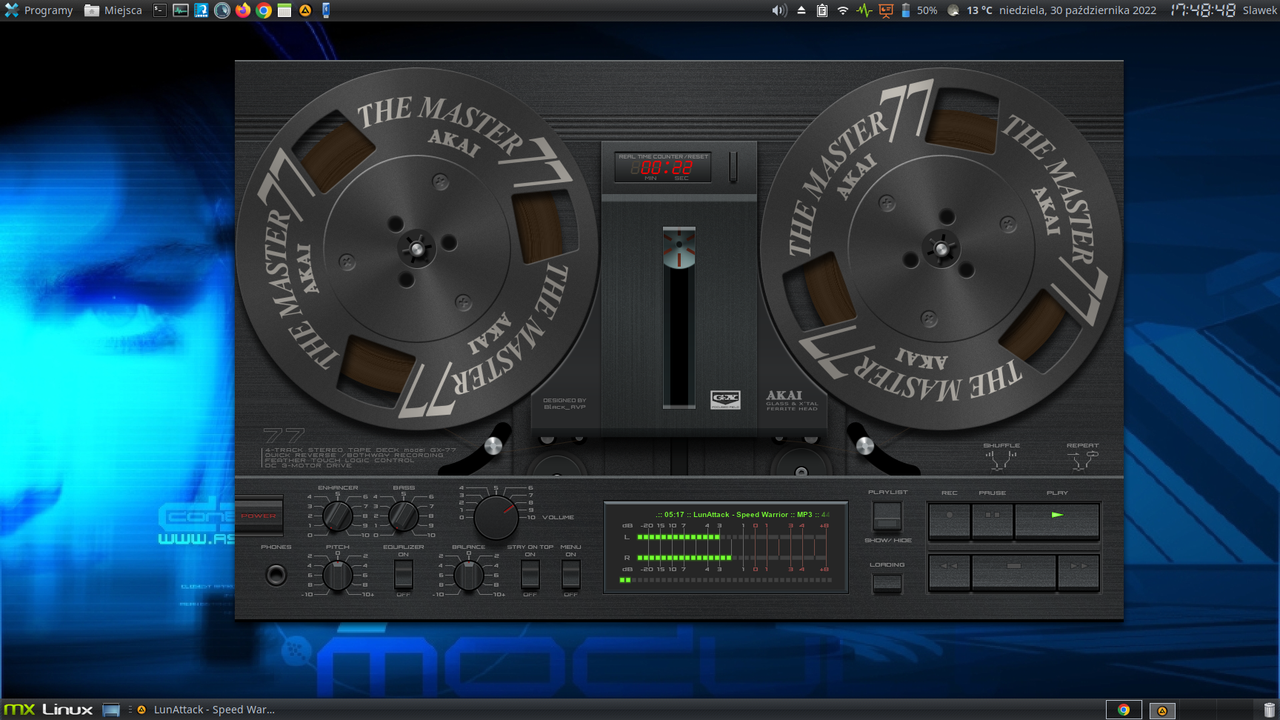Image resolution: width=1280 pixels, height=720 pixels.
Task: Click the PITCH knob
Action: tap(338, 576)
